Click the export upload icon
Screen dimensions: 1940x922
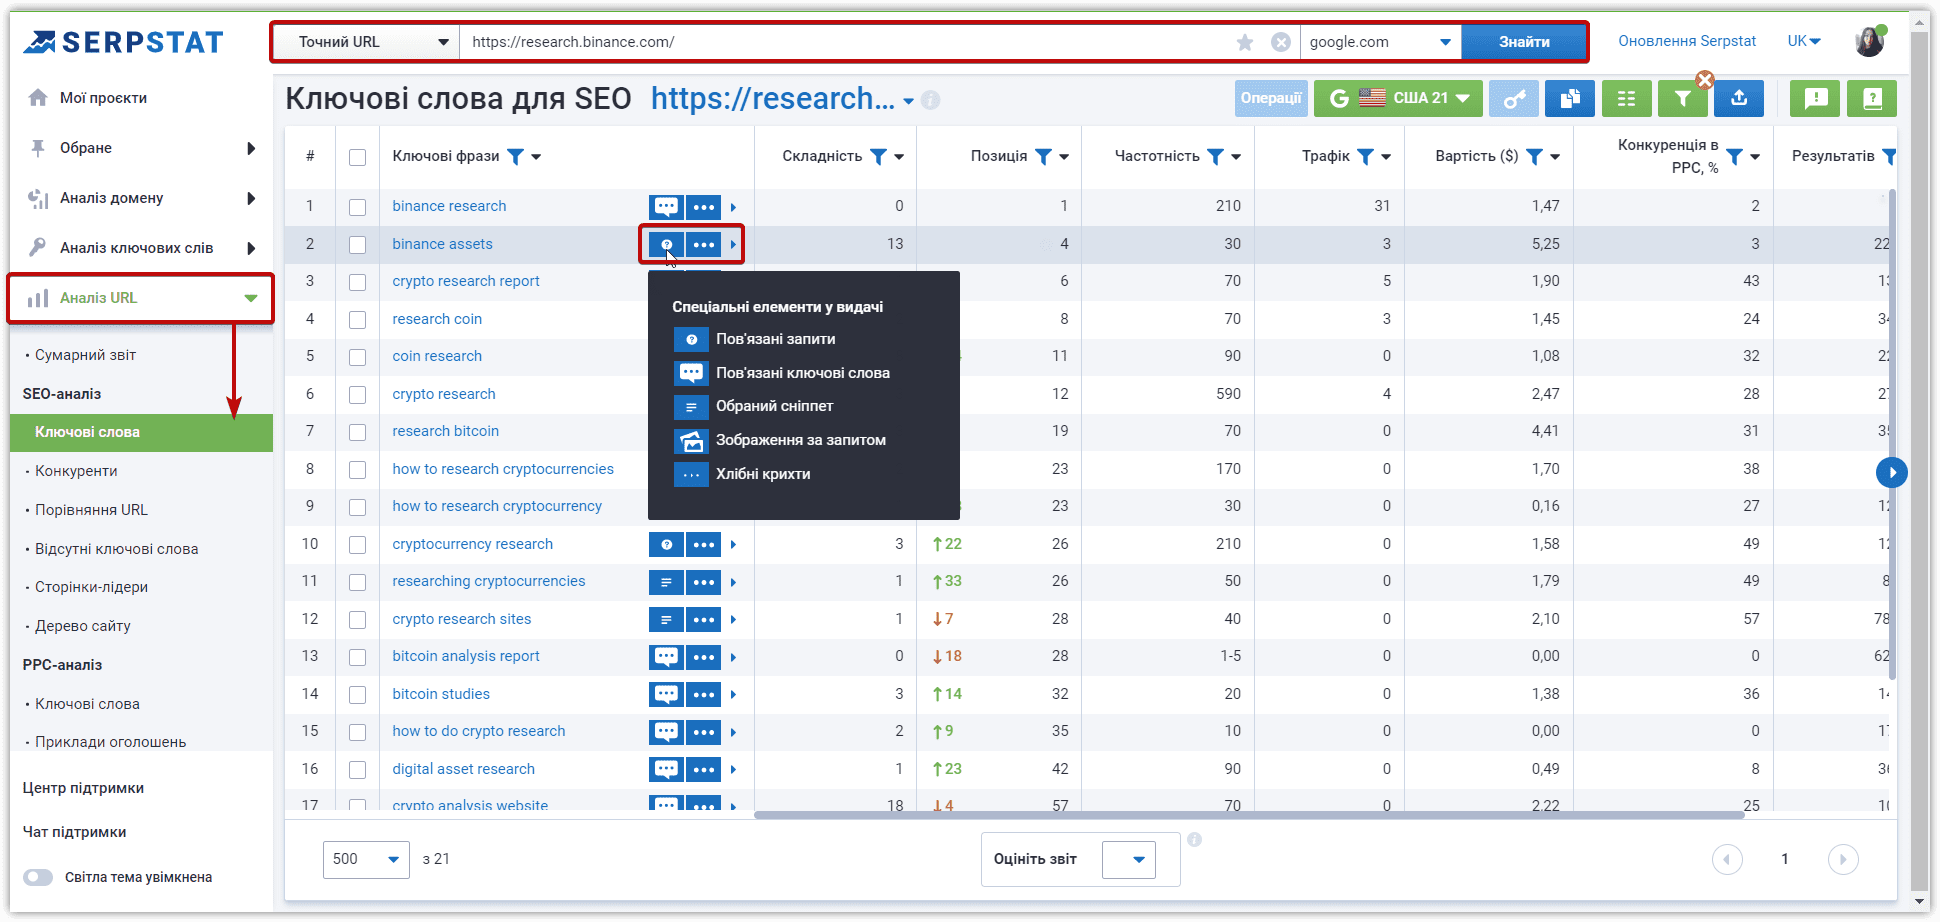[x=1739, y=98]
